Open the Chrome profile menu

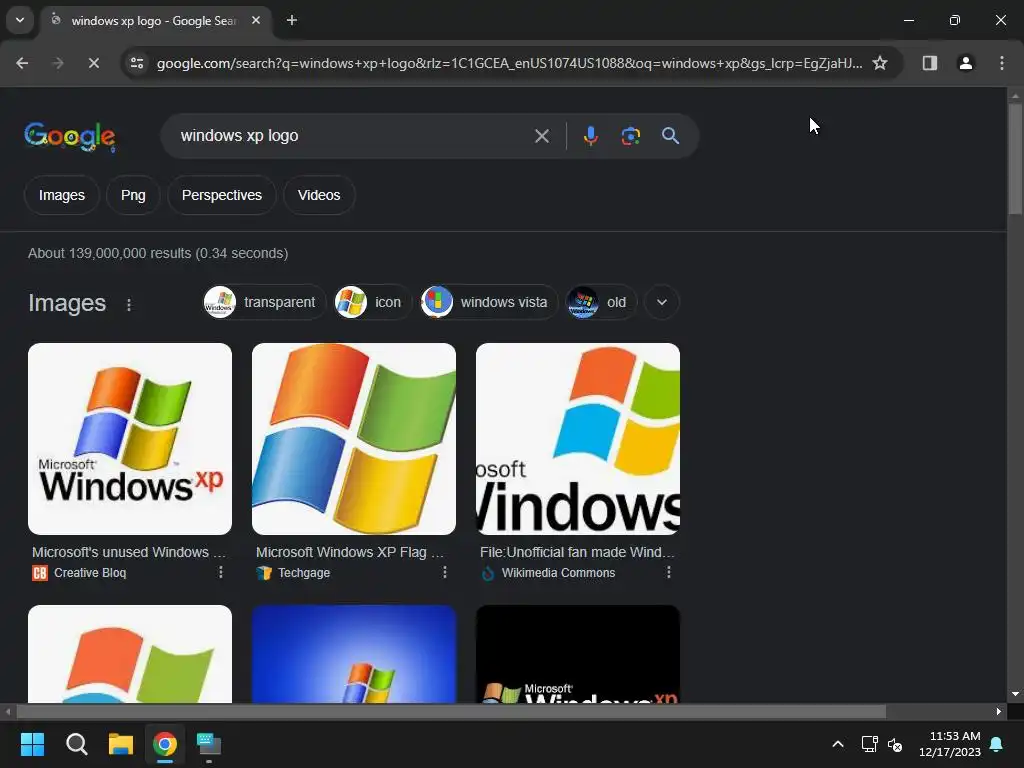(965, 63)
